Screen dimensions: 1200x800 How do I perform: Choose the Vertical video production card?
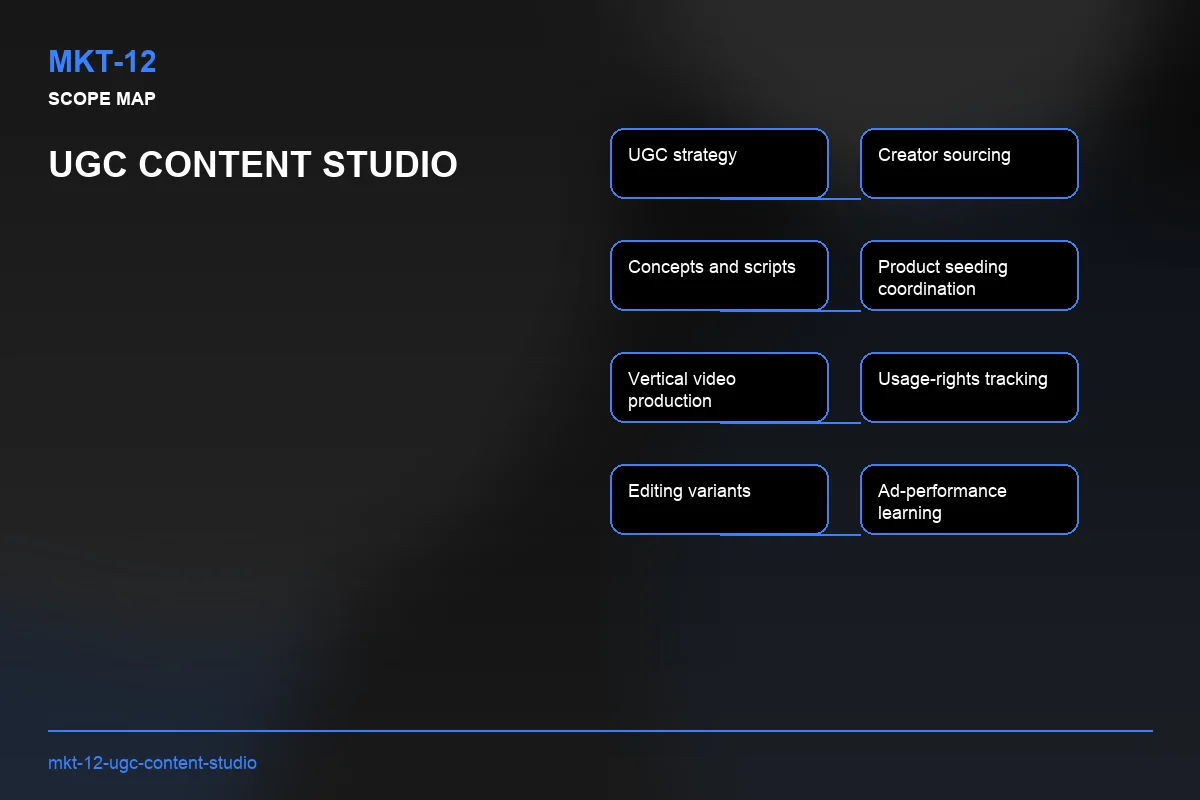pos(719,387)
